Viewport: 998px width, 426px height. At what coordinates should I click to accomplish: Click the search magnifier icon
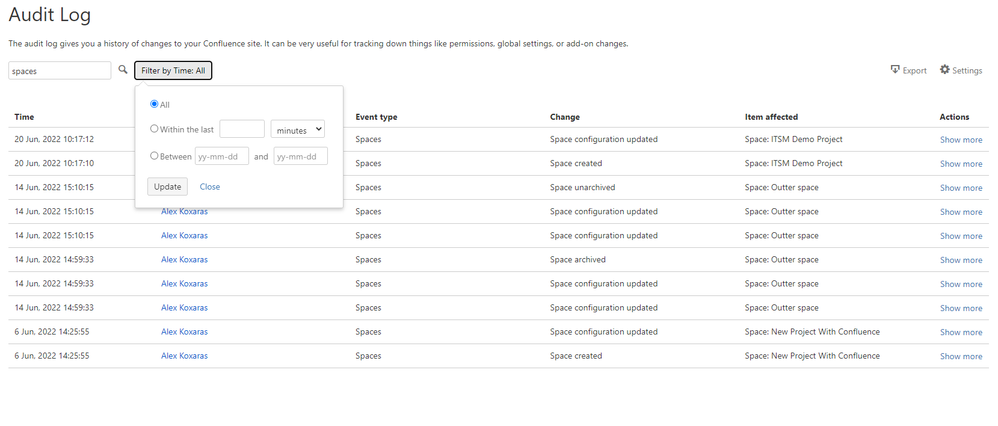click(123, 70)
